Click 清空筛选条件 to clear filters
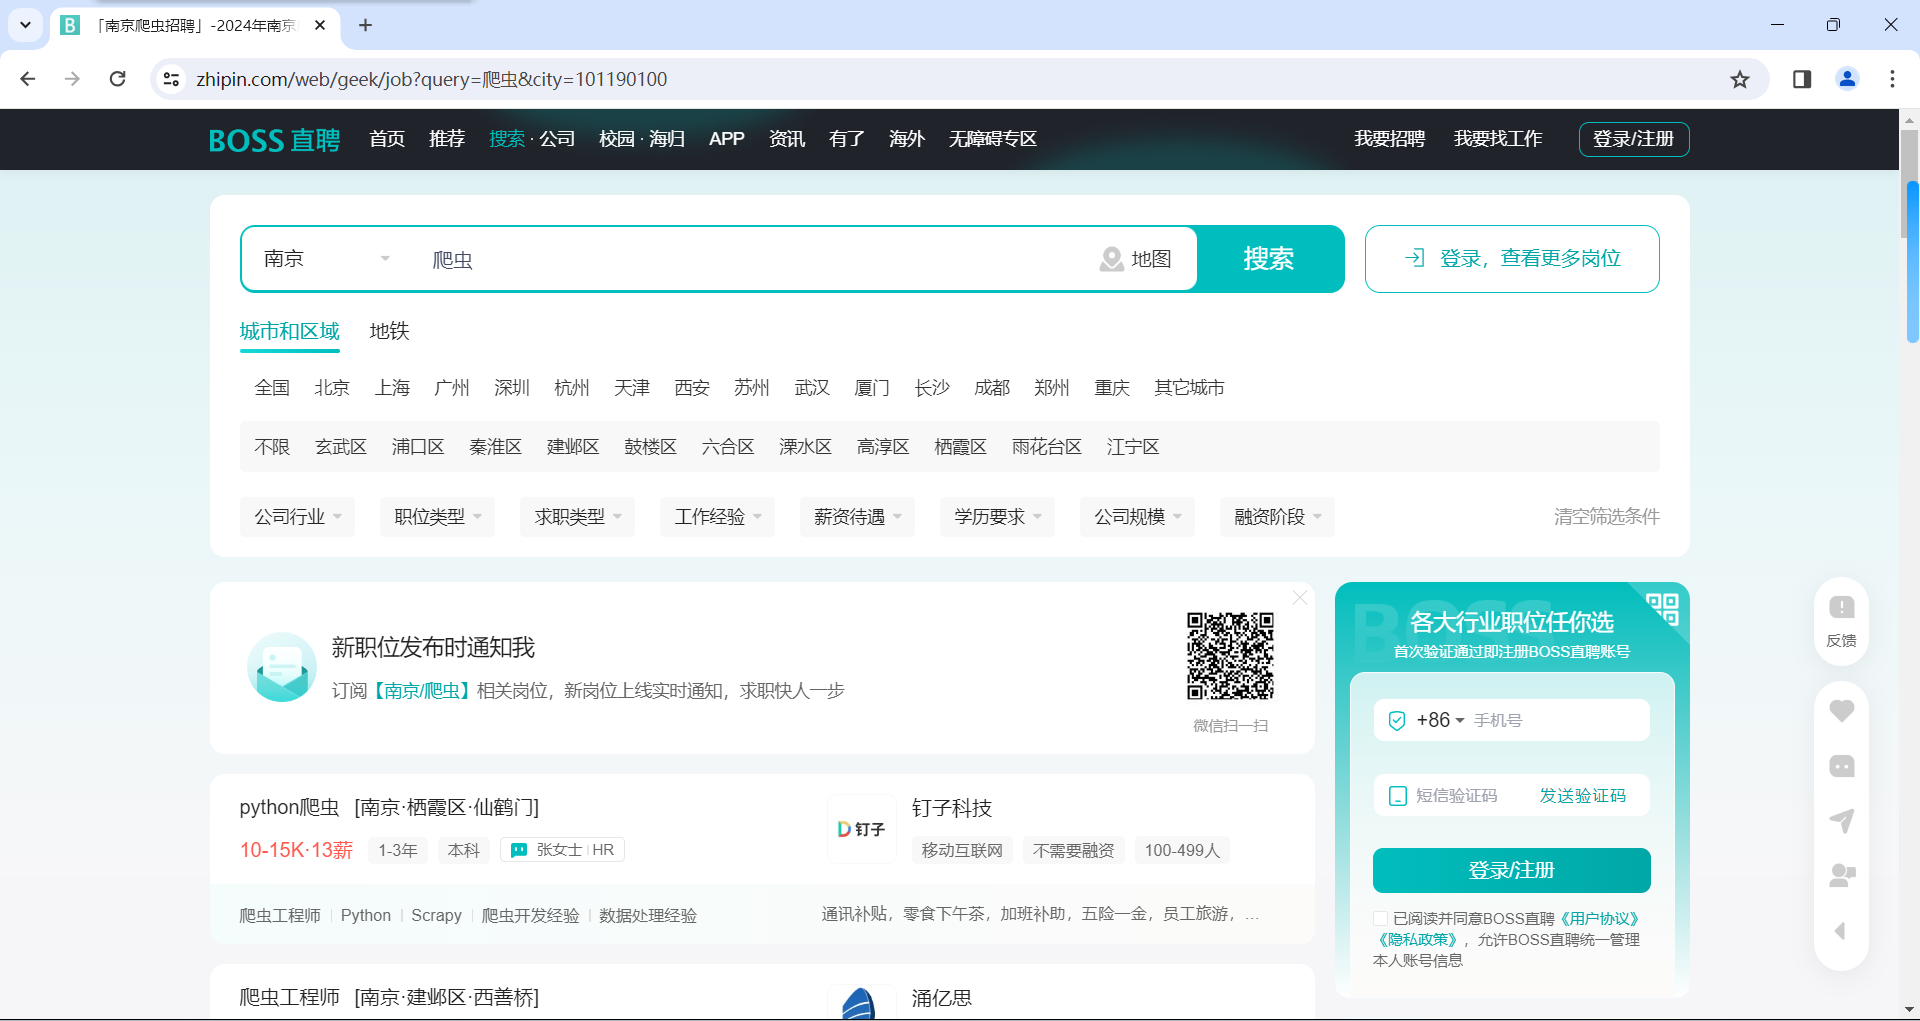The width and height of the screenshot is (1920, 1021). pos(1607,517)
